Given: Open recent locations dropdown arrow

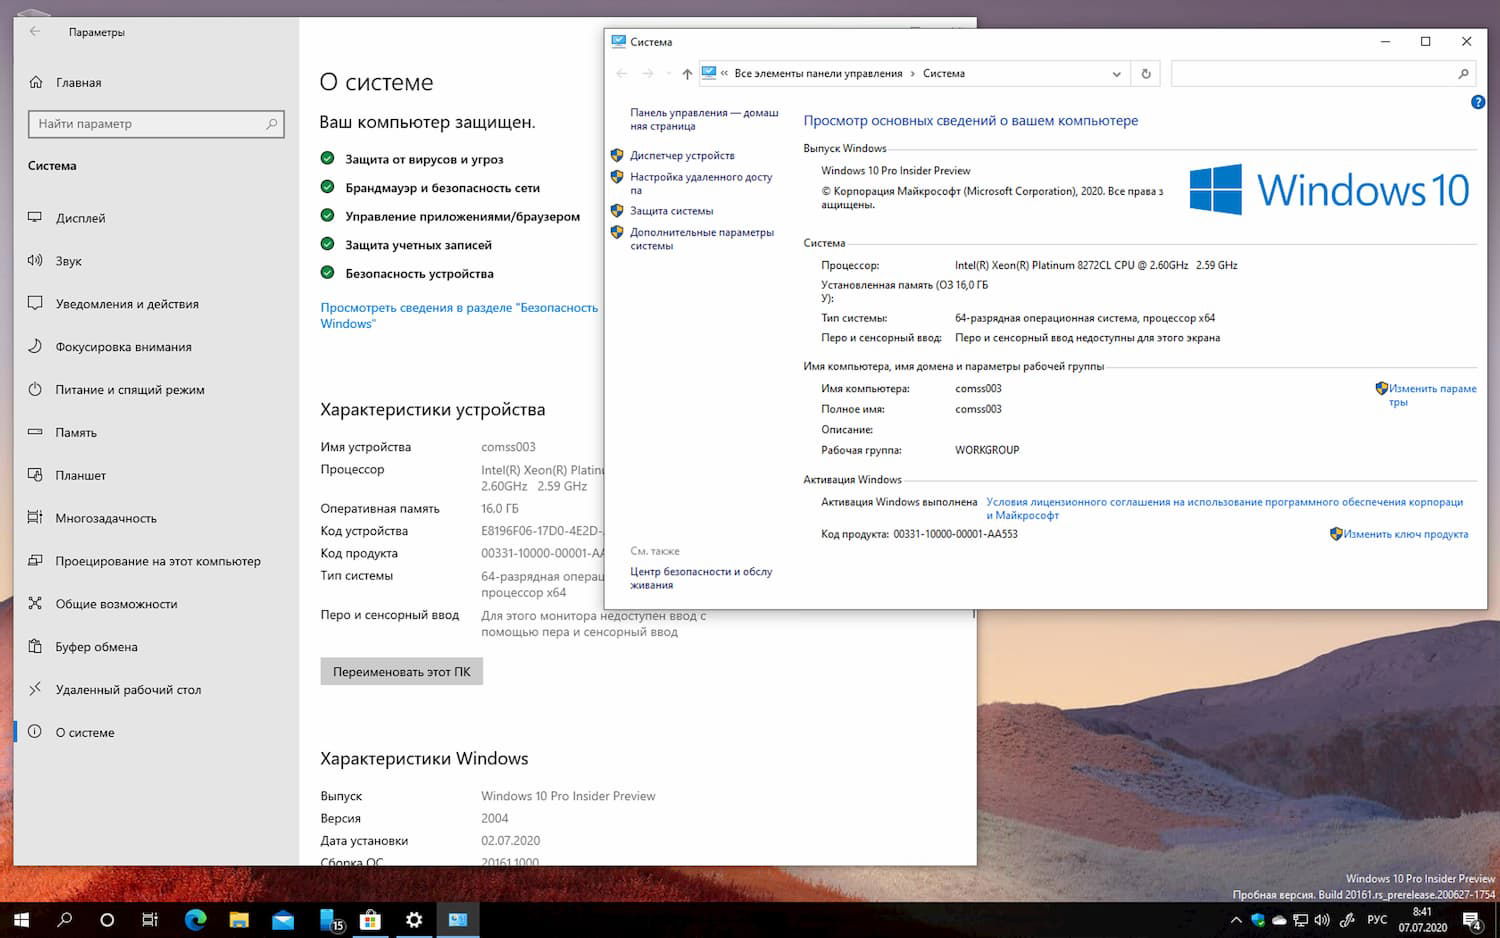Looking at the screenshot, I should click(x=668, y=74).
